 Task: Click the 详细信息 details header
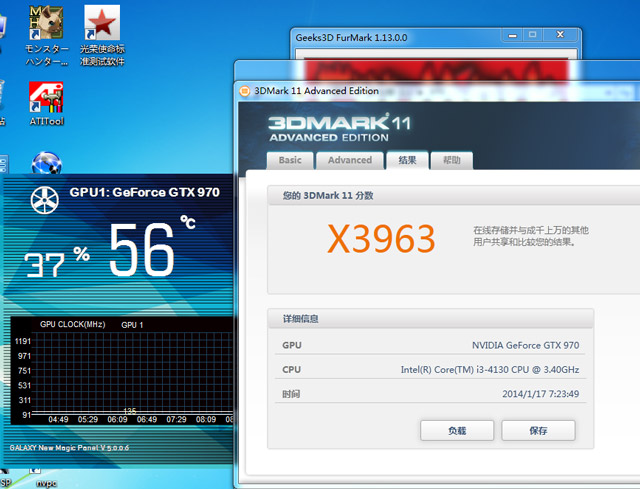pos(300,319)
